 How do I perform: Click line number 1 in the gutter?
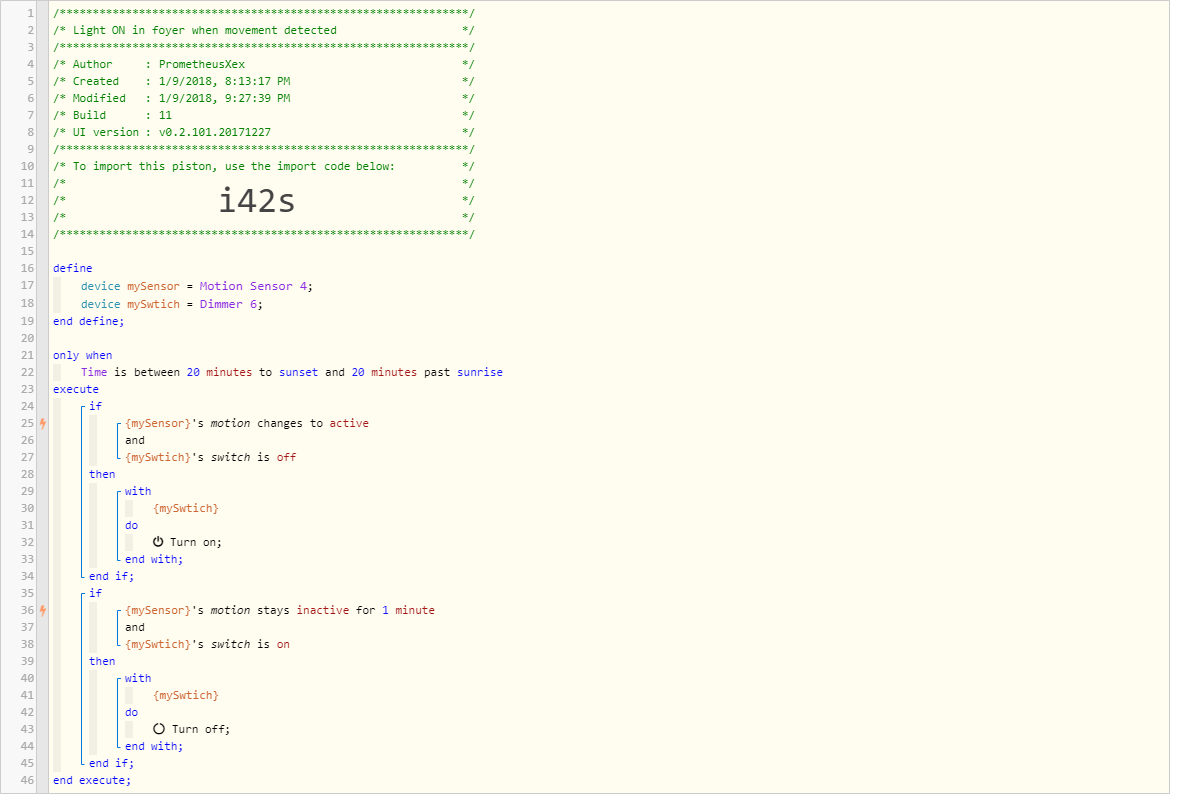pyautogui.click(x=31, y=14)
